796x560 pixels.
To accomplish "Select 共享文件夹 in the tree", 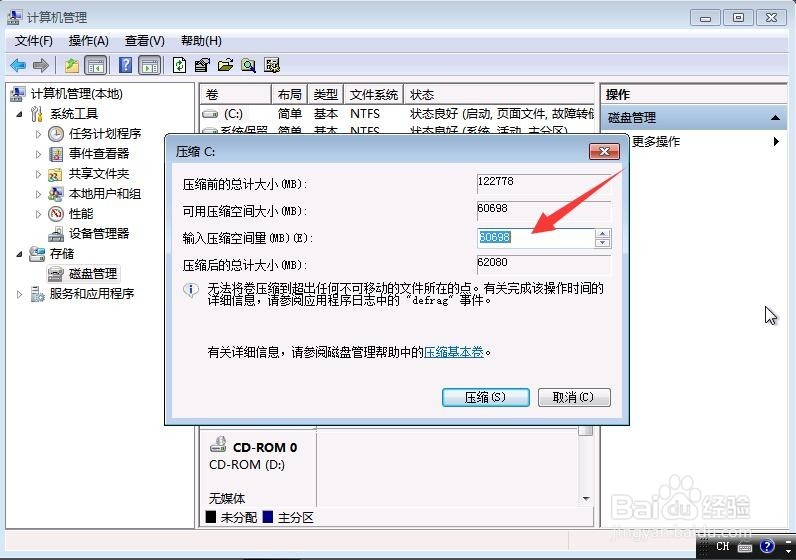I will (x=99, y=174).
